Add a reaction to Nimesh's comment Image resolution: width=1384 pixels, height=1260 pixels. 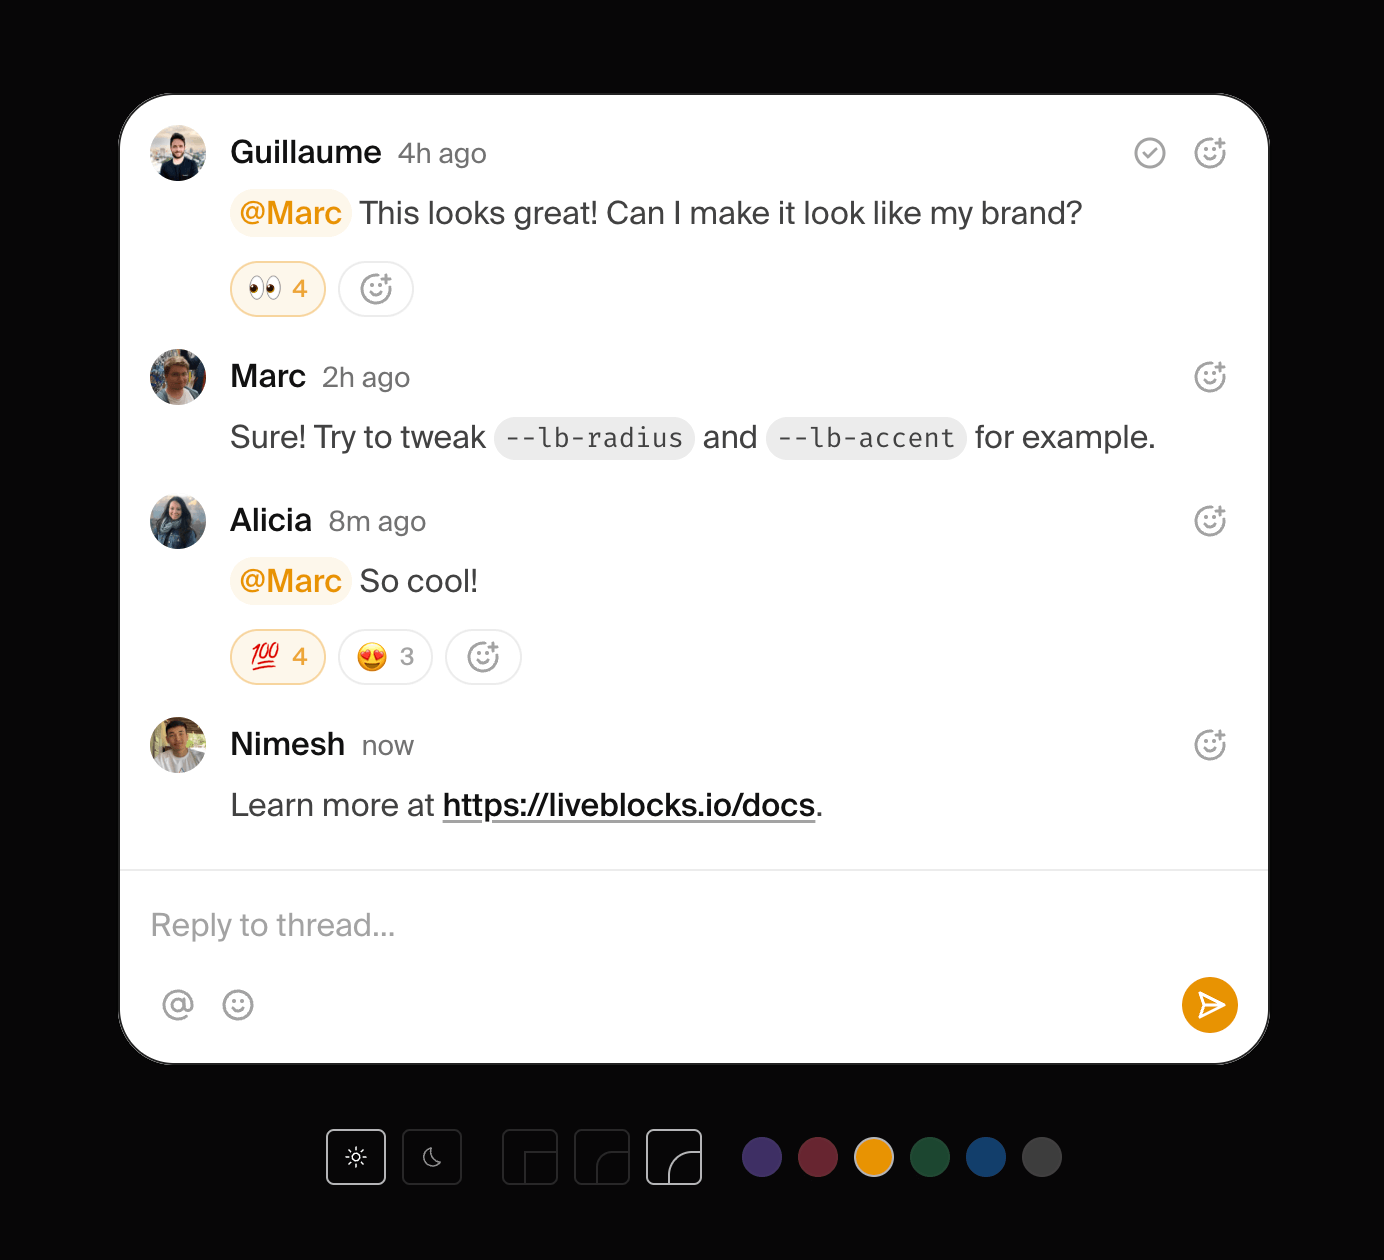click(1210, 745)
